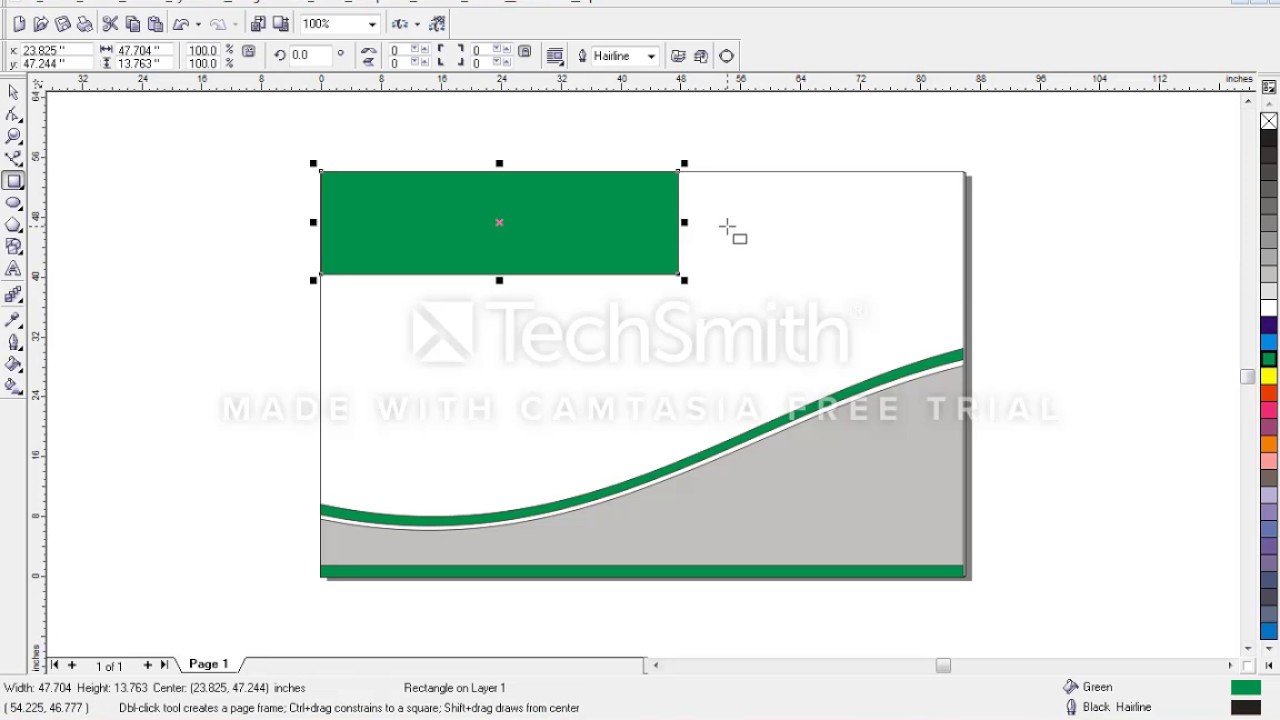Go to the last page navigation arrow
This screenshot has height=720, width=1280.
164,665
